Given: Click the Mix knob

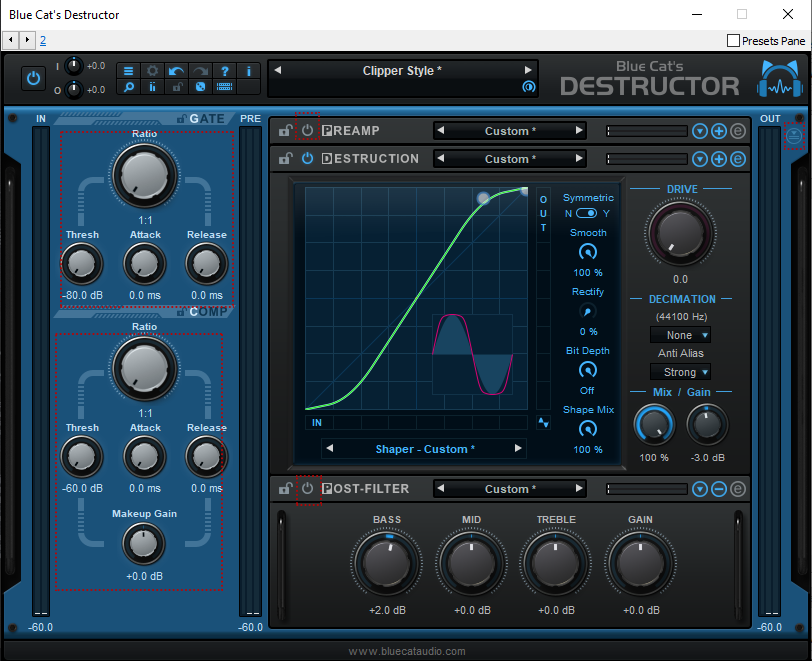Looking at the screenshot, I should click(654, 425).
